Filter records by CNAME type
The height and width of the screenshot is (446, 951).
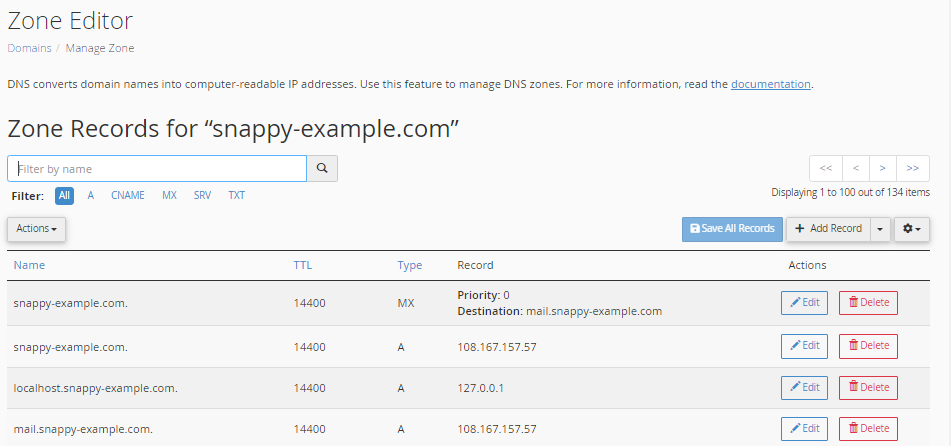tap(127, 195)
